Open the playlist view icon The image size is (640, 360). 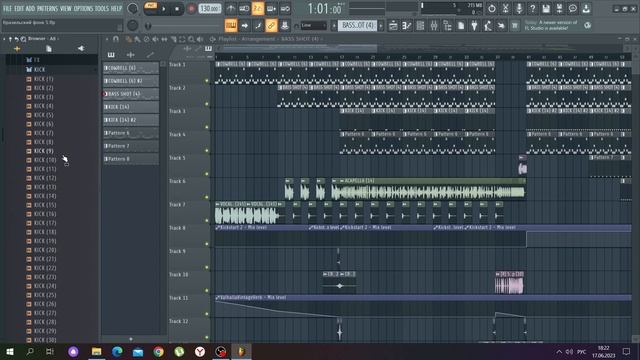click(393, 26)
